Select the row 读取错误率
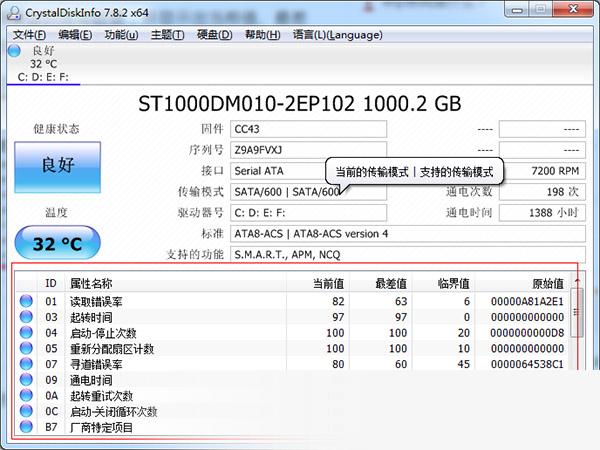 tap(293, 301)
